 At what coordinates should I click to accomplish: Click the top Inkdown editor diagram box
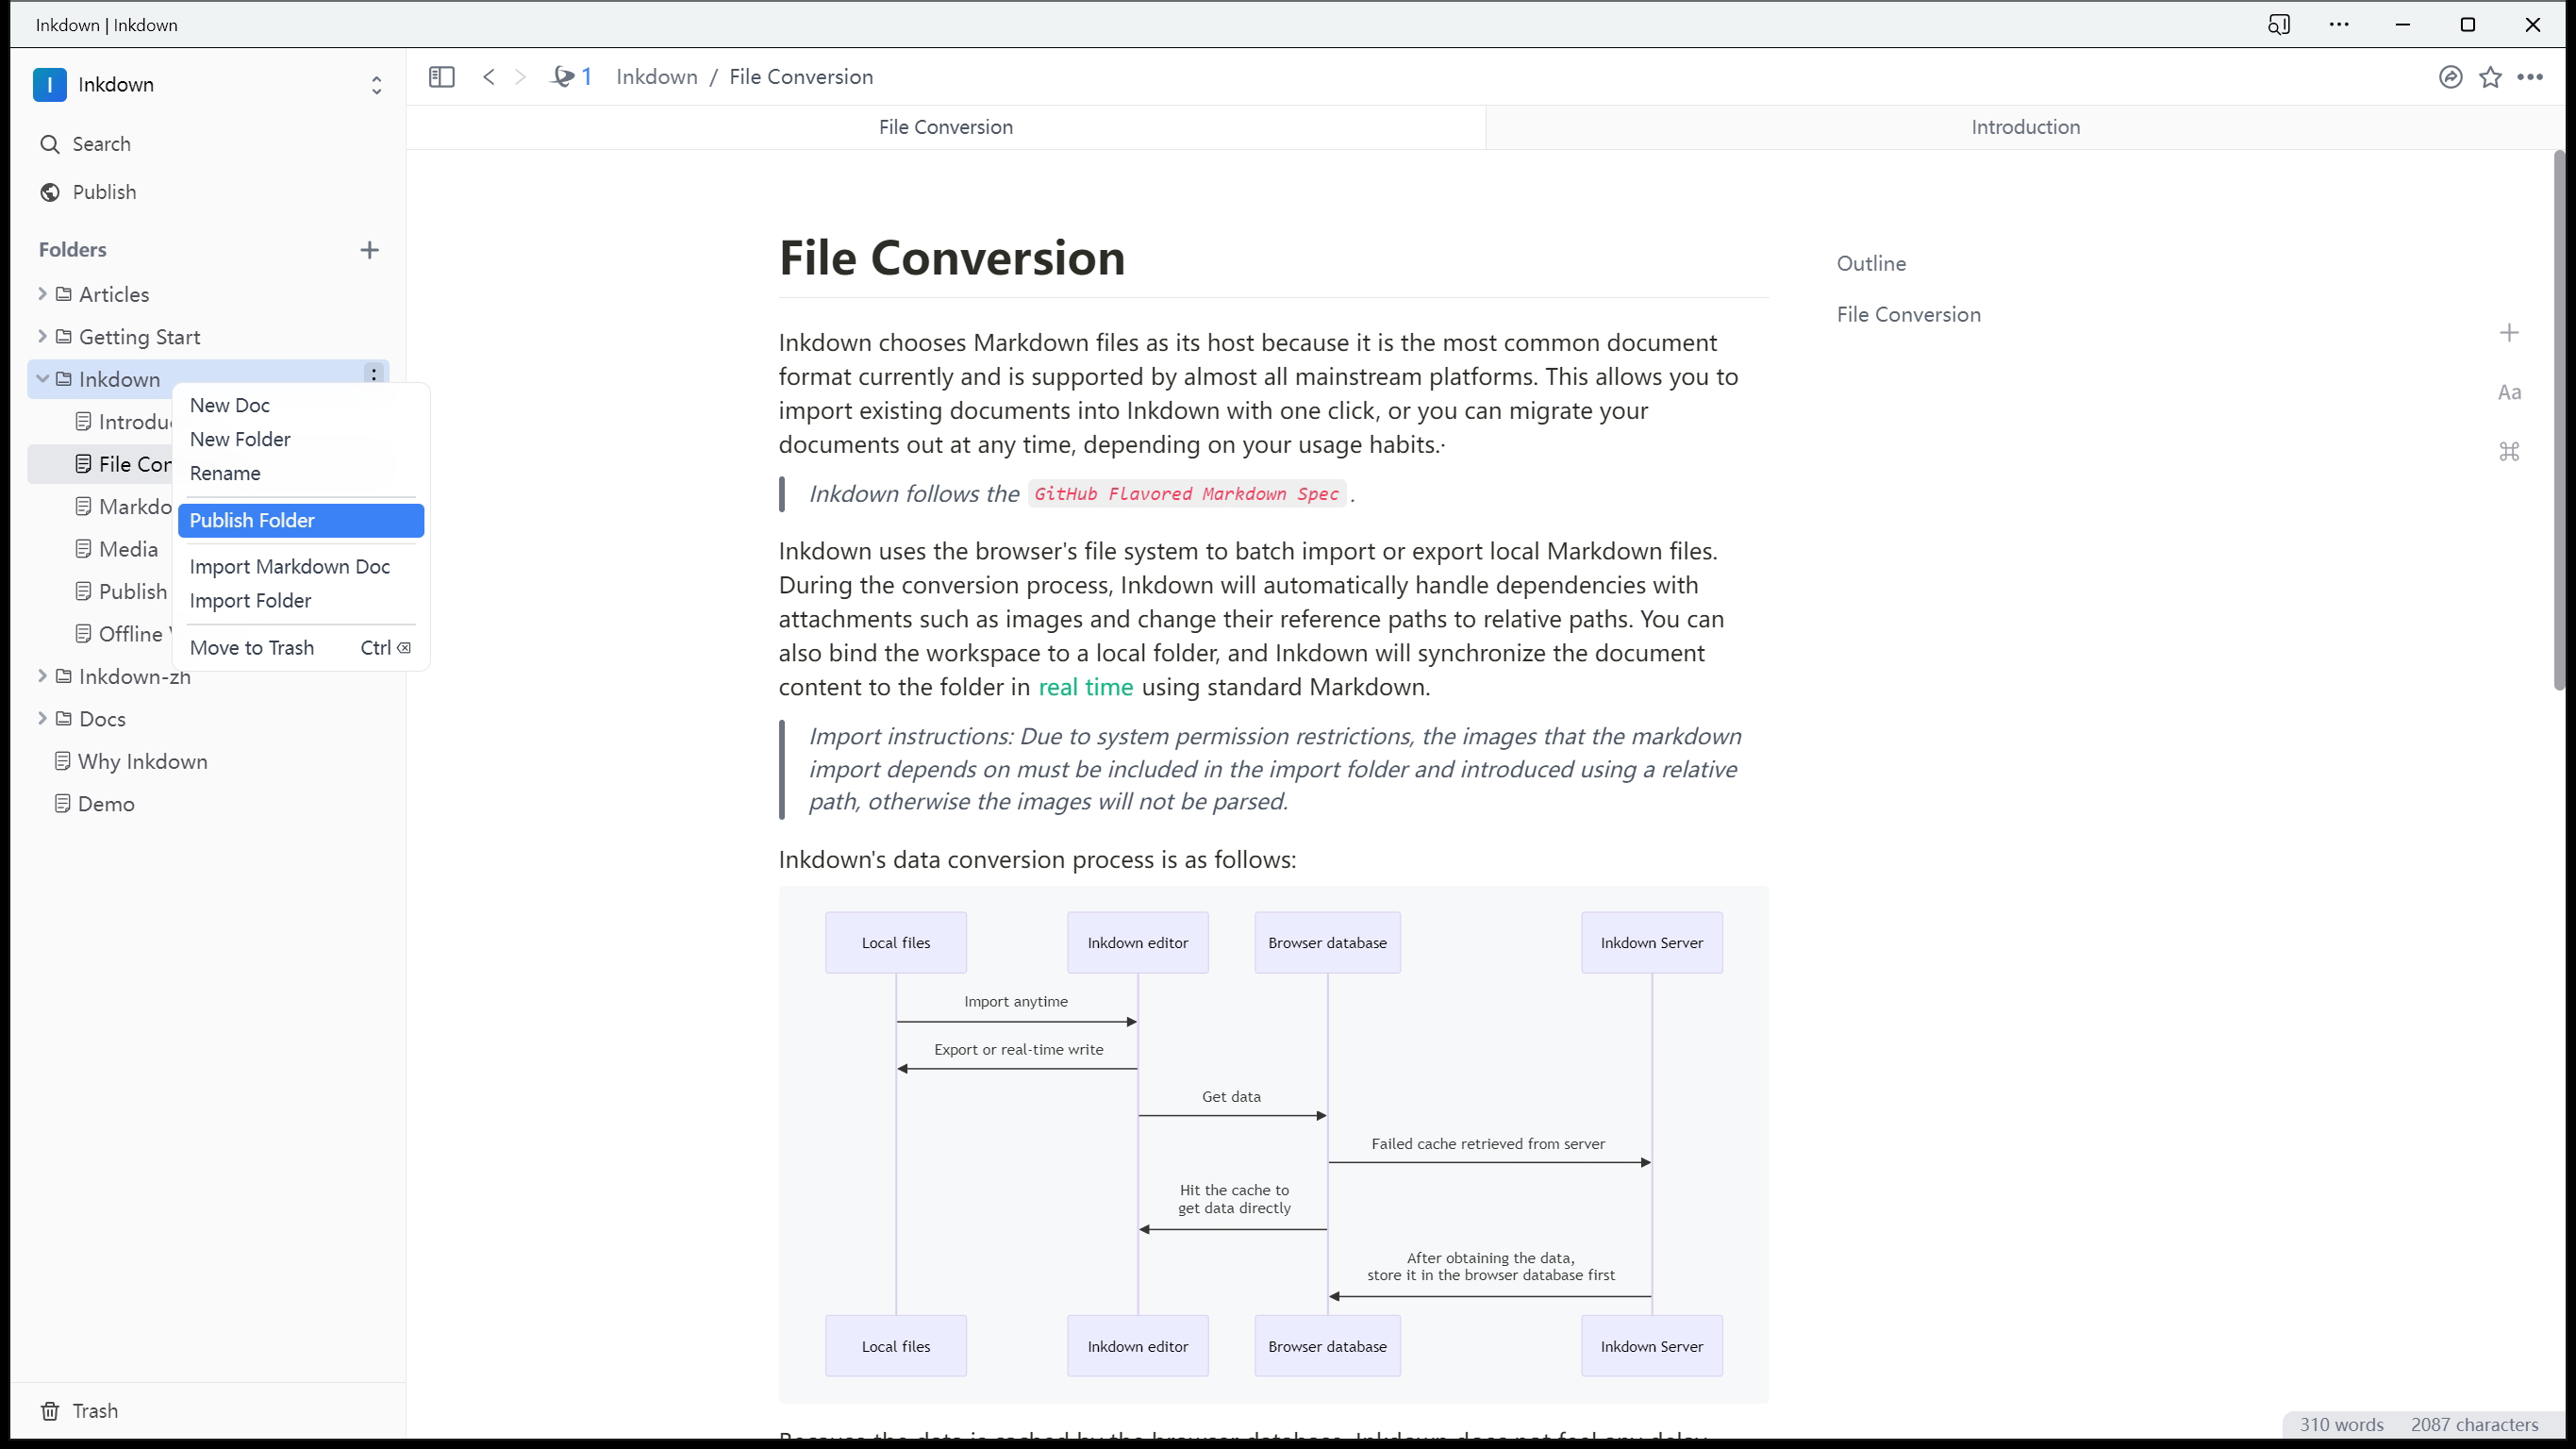1138,943
